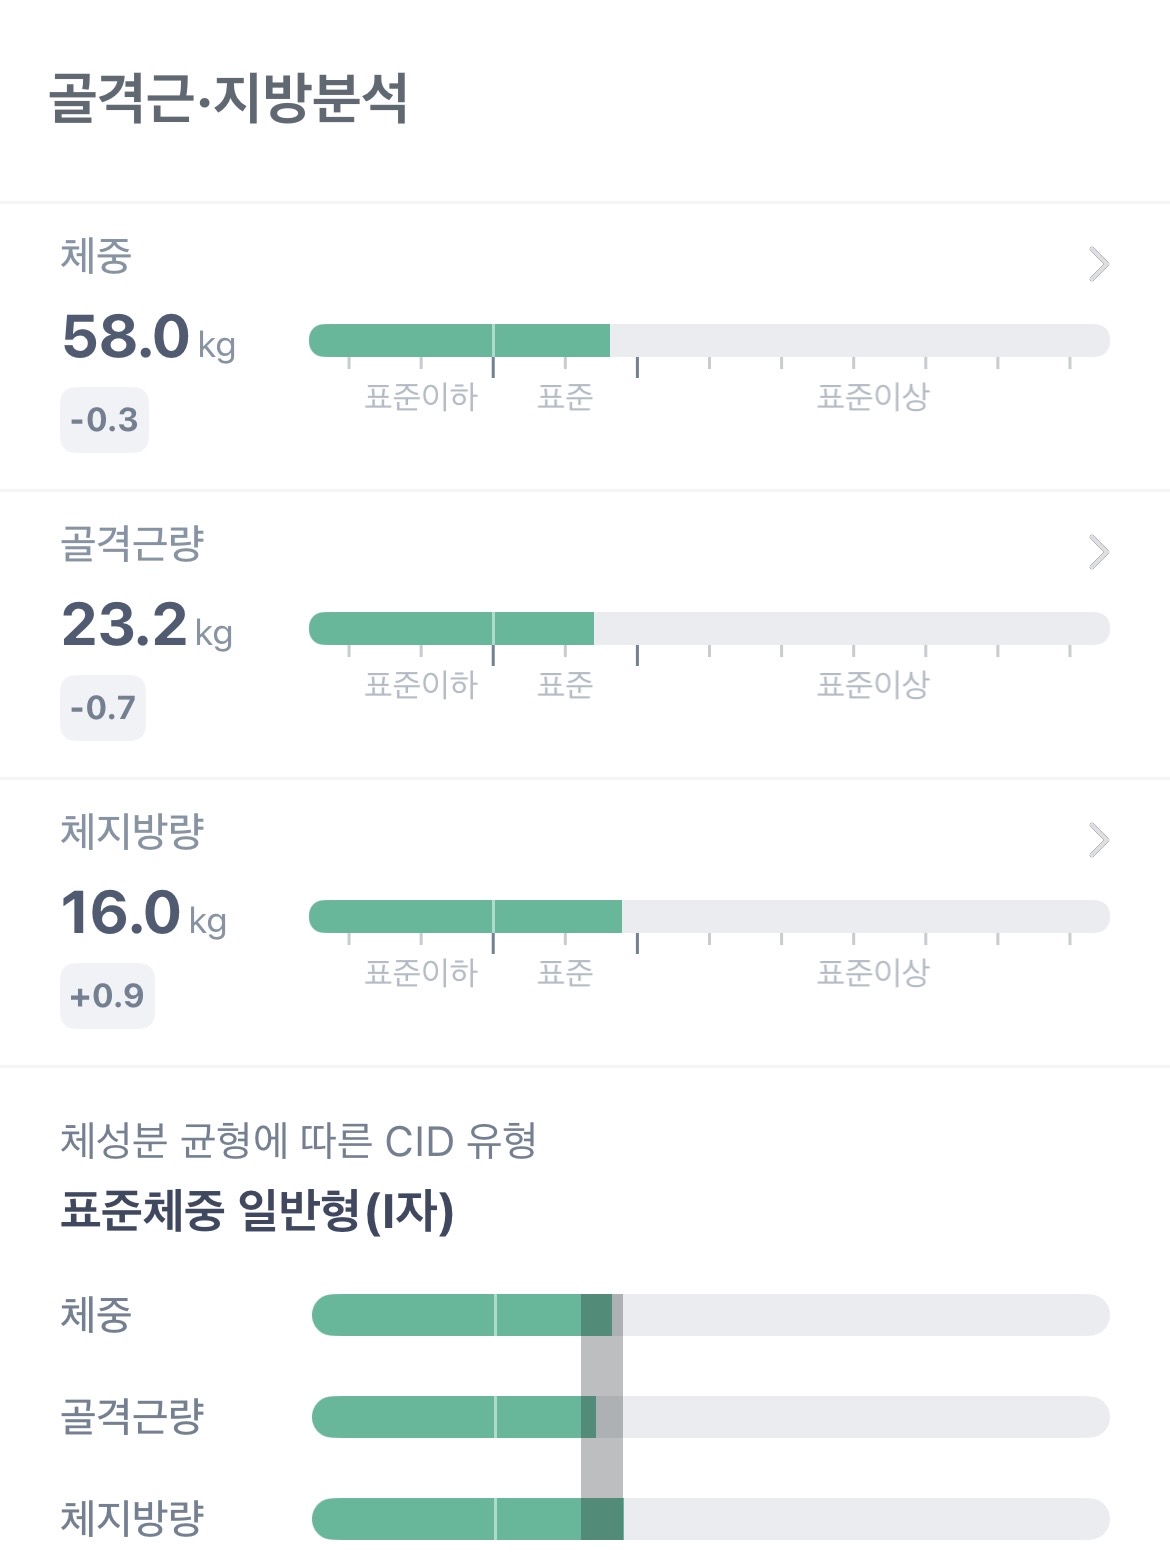Tap the 체성분 균형에 따른 CID 유형 label

tap(298, 1141)
